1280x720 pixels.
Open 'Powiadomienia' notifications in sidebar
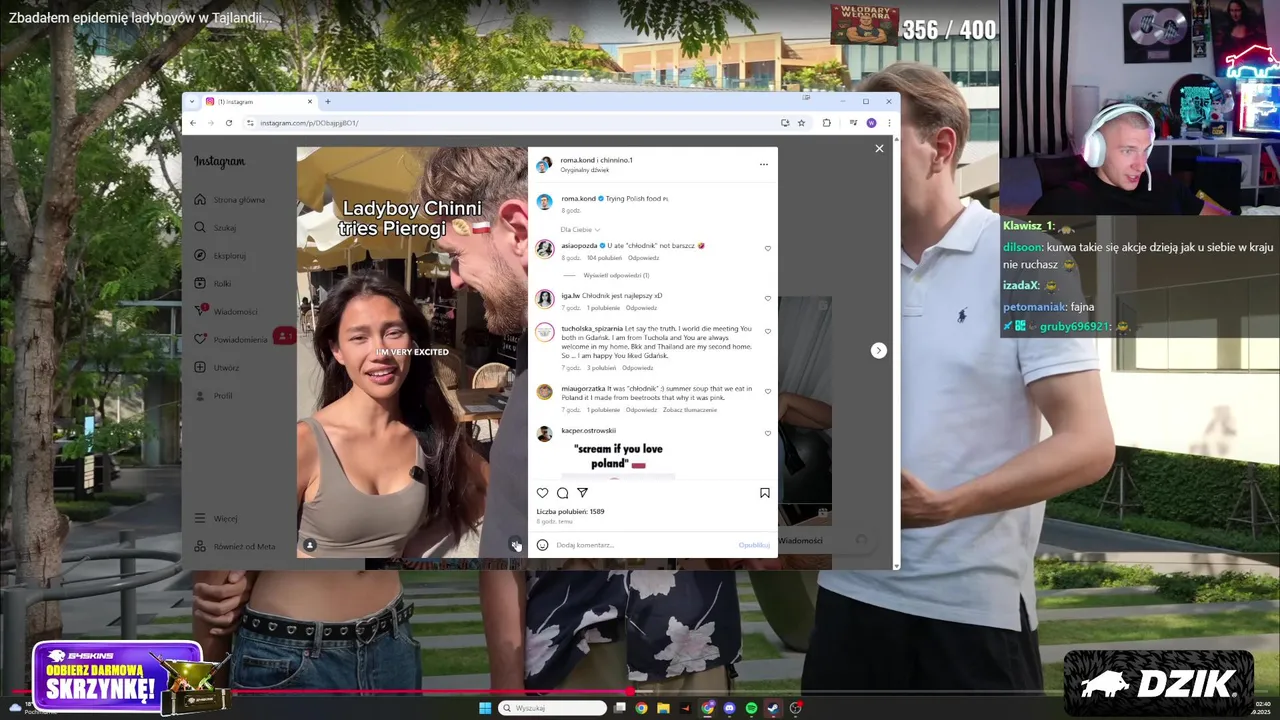[231, 340]
